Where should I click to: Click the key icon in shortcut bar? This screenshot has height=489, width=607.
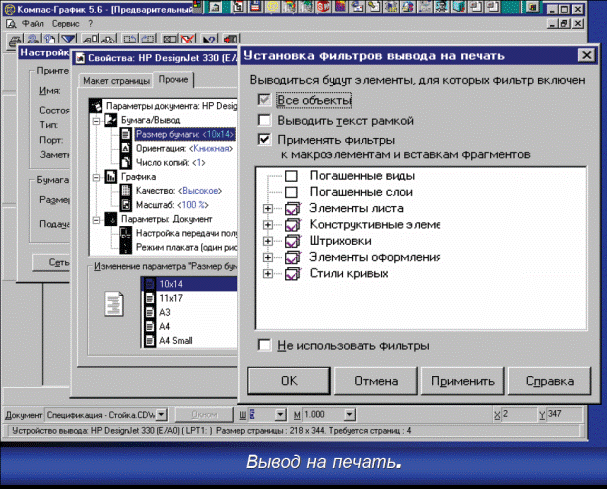[x=373, y=6]
